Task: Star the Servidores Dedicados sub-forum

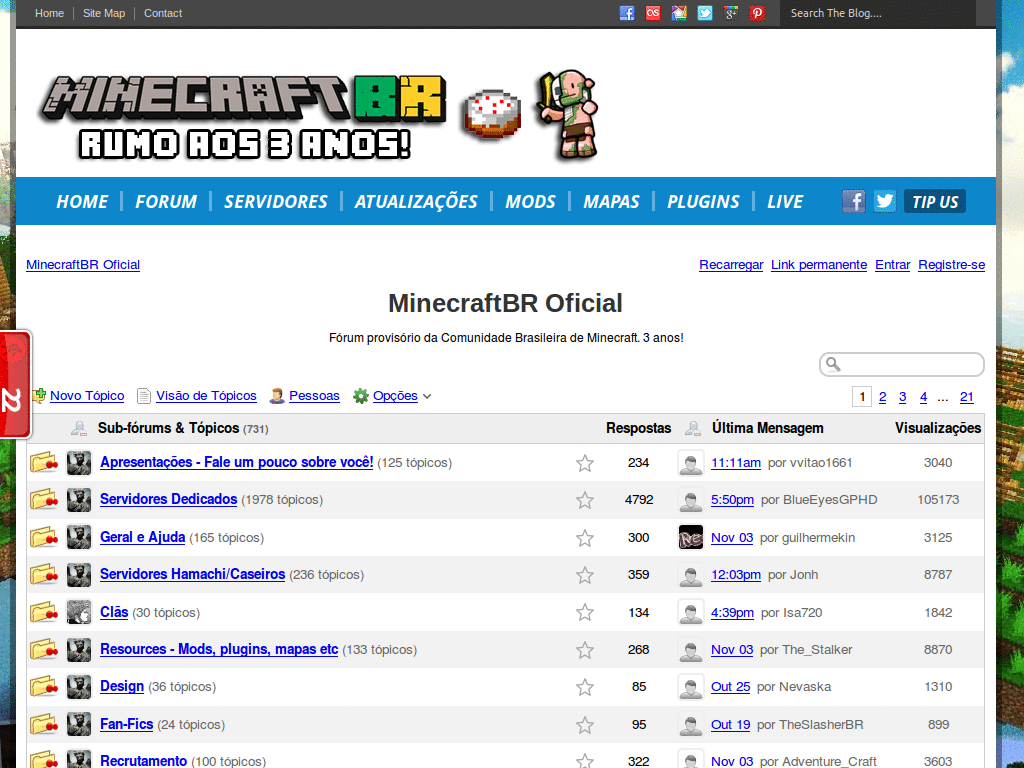Action: tap(584, 500)
